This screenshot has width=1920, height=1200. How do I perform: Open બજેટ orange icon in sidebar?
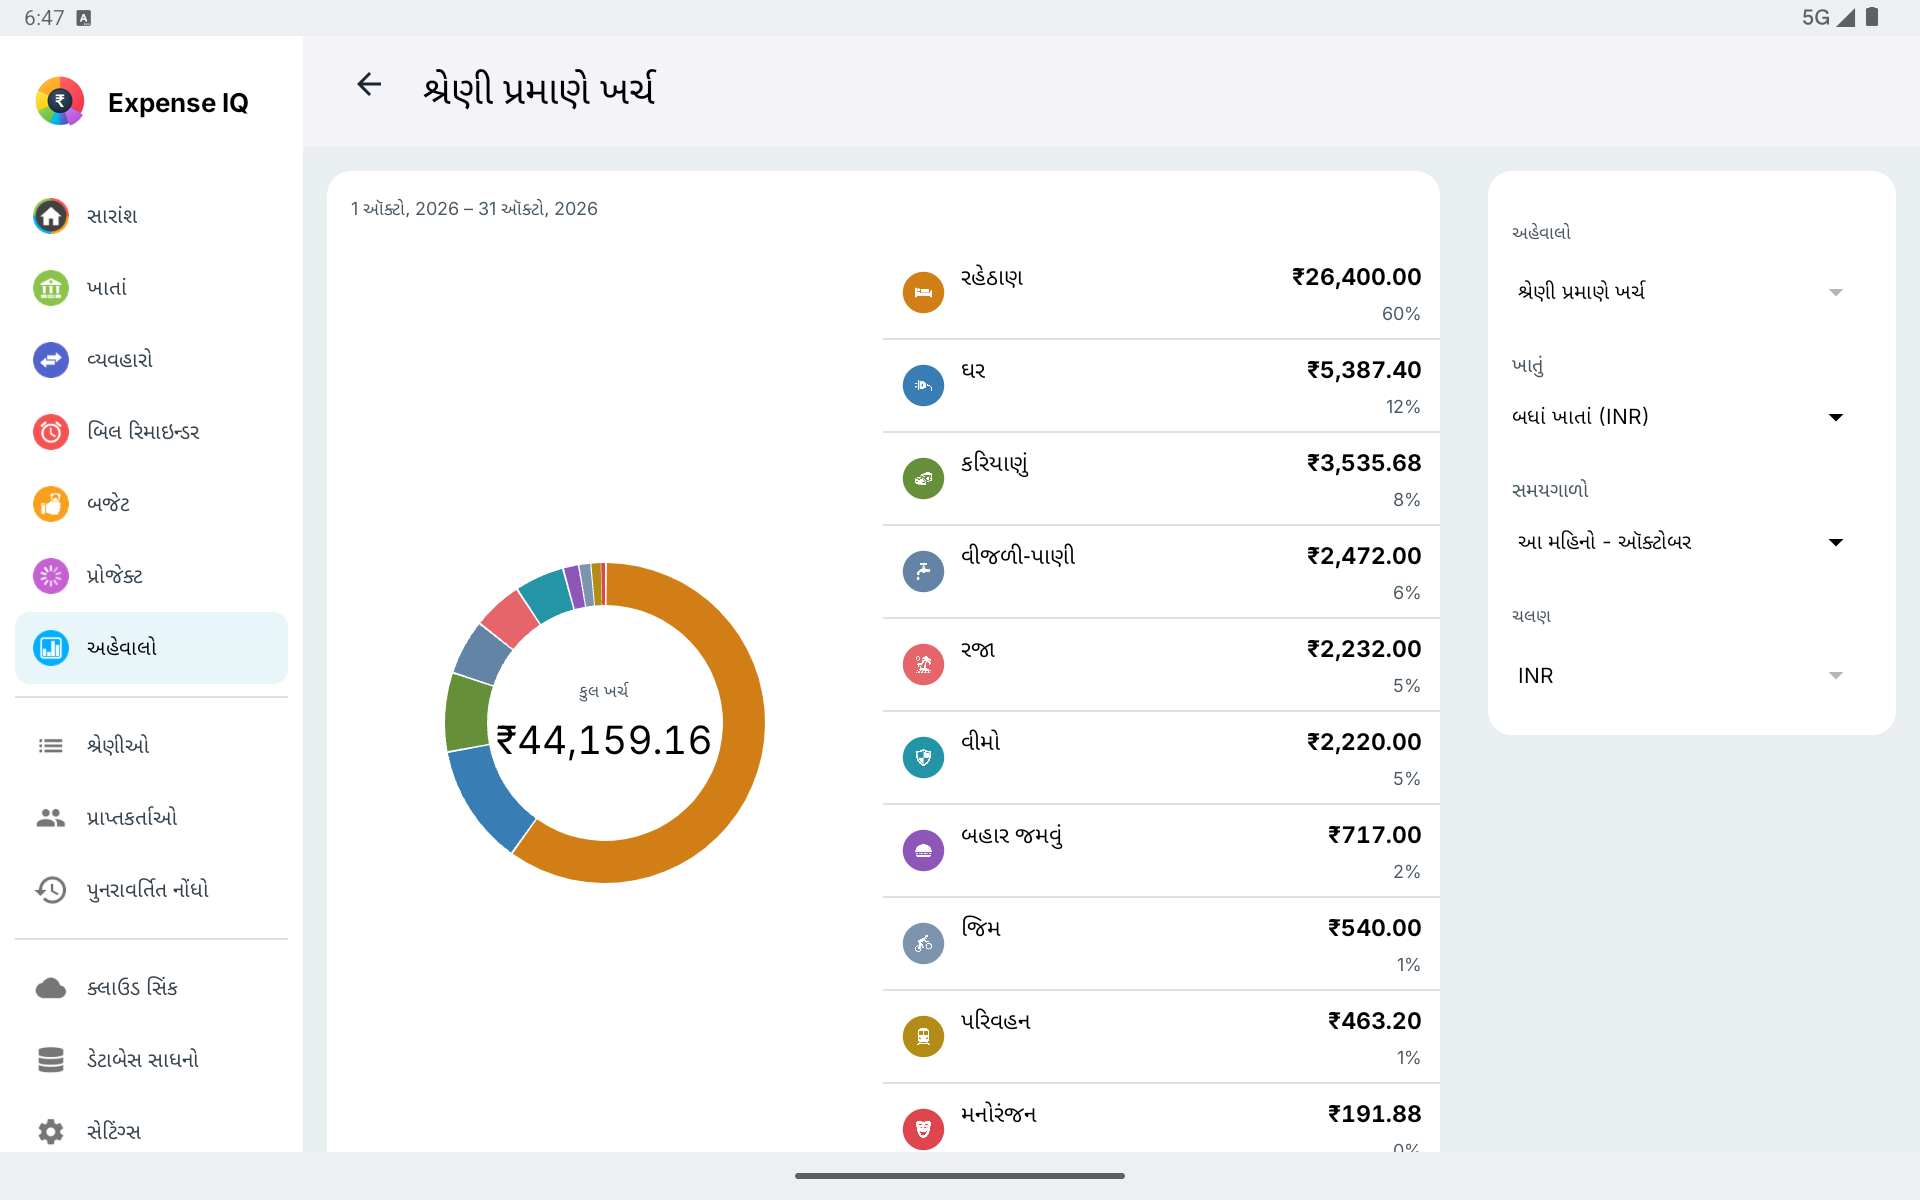[51, 504]
